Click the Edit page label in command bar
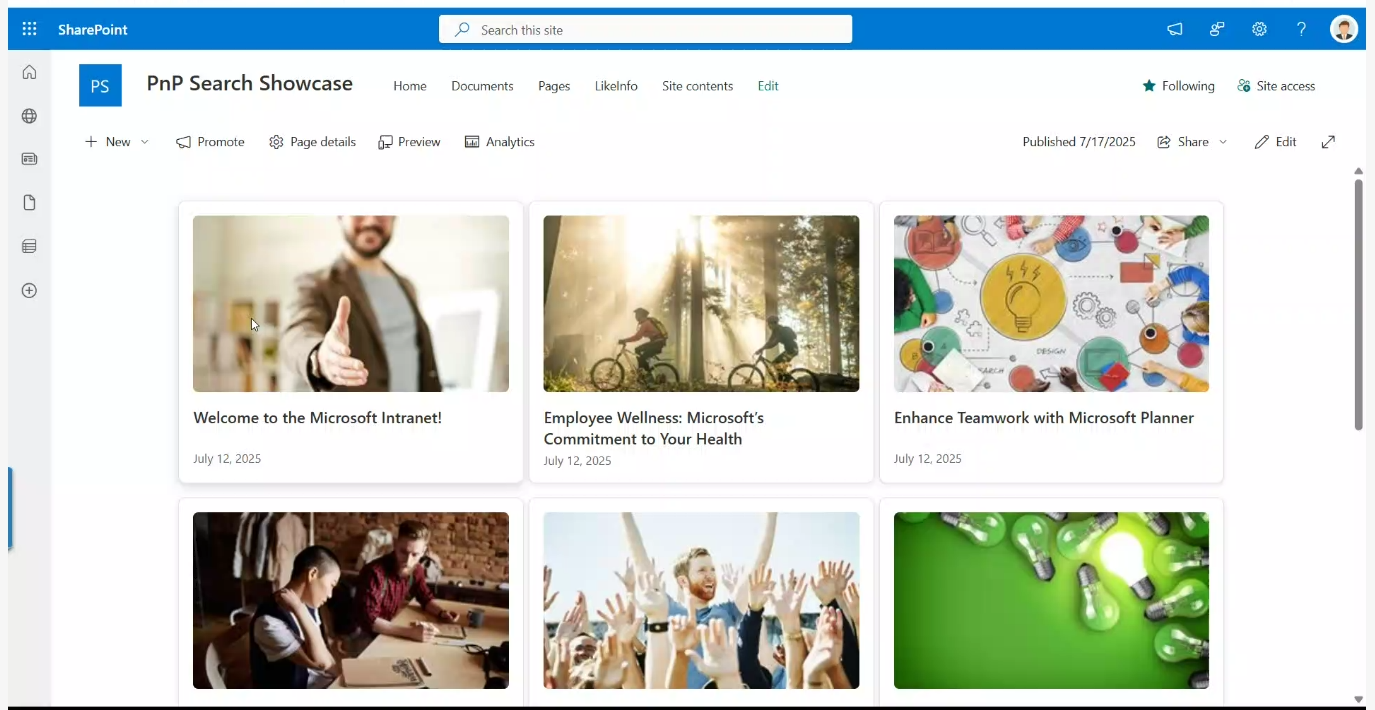1375x710 pixels. (x=1286, y=142)
